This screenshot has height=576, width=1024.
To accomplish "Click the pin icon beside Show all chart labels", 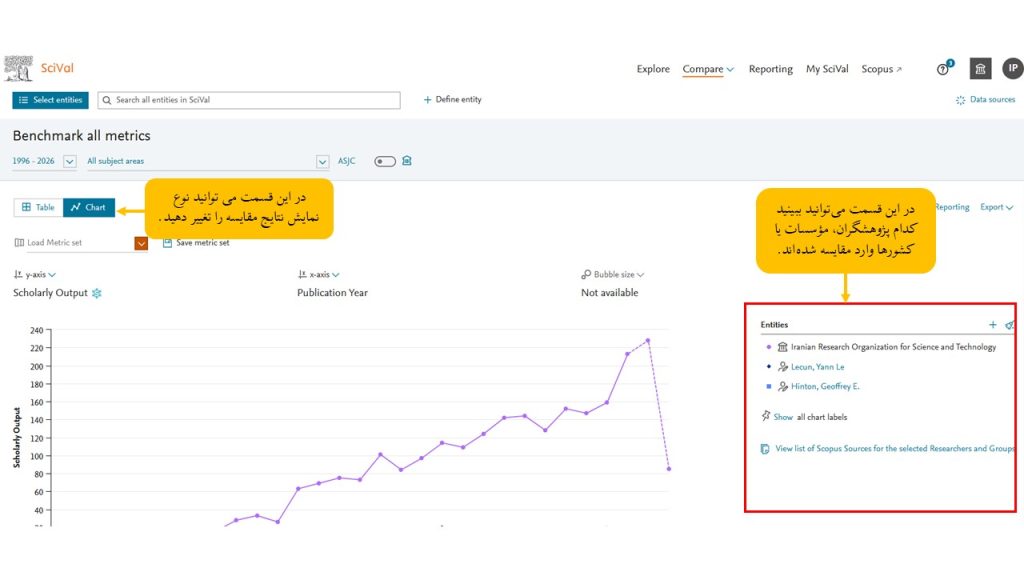I will (765, 416).
